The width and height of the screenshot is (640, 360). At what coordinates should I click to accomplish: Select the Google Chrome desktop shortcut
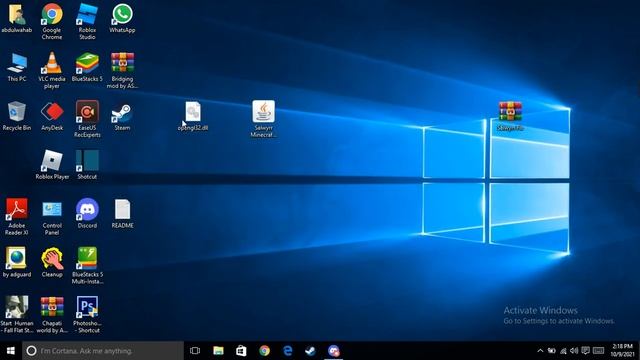click(52, 14)
